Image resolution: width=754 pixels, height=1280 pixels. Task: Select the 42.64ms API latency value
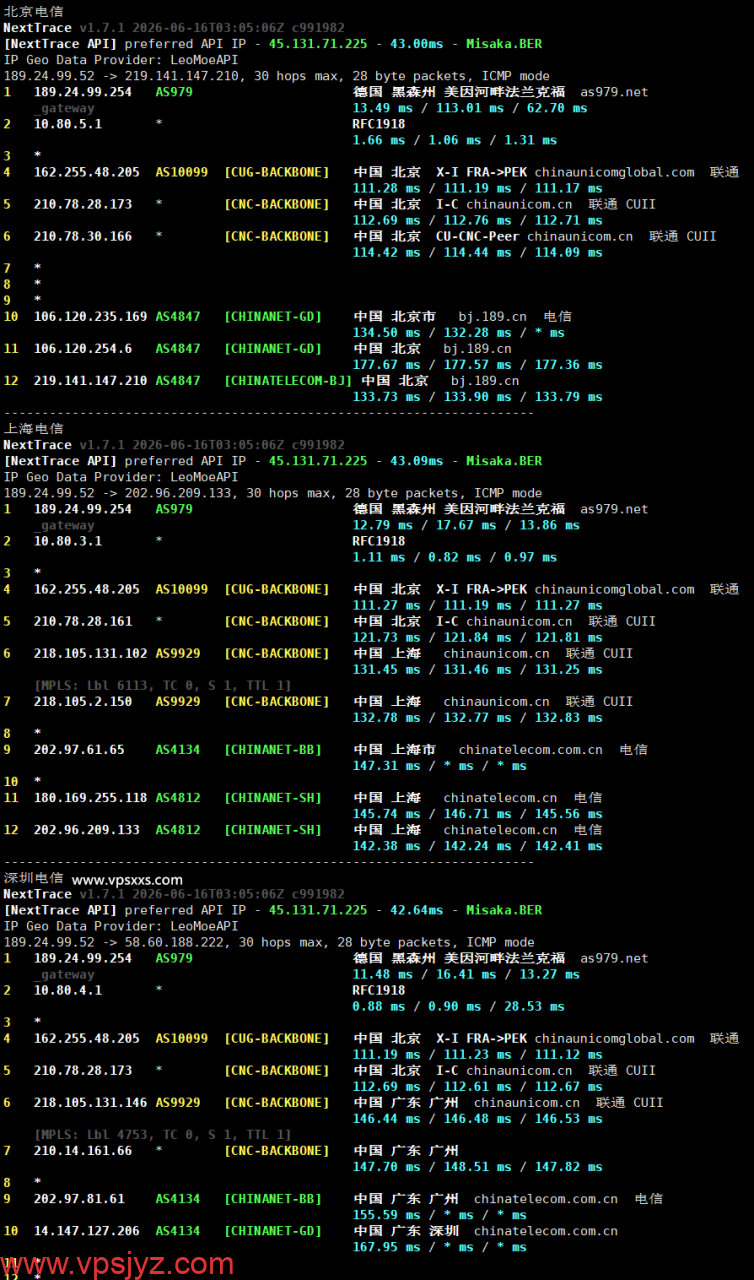click(x=416, y=910)
